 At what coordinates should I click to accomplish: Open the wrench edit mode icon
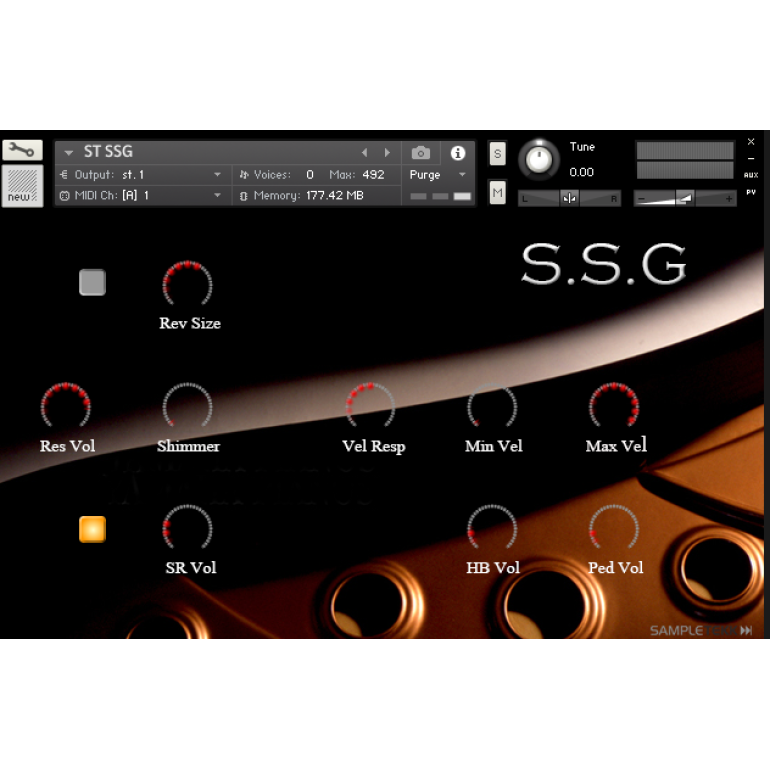coord(22,150)
